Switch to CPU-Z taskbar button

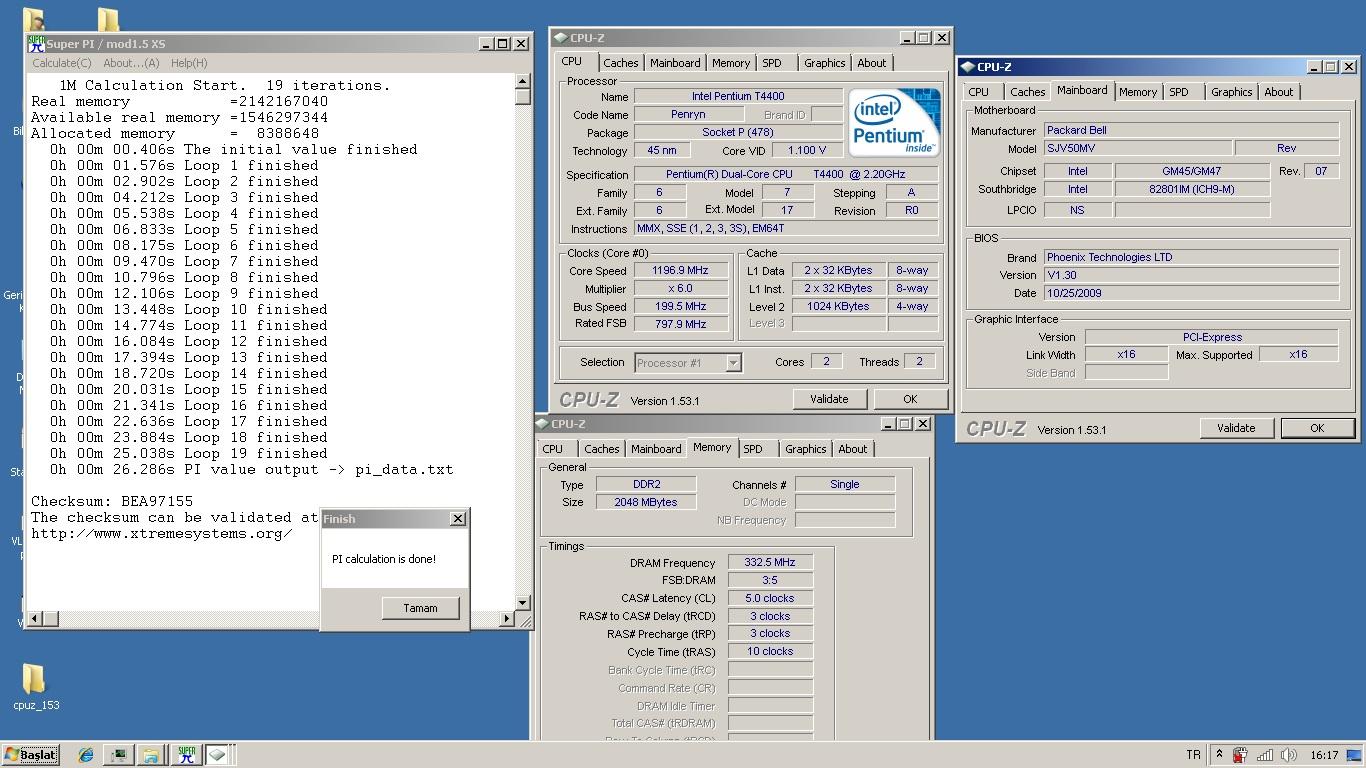[x=219, y=755]
